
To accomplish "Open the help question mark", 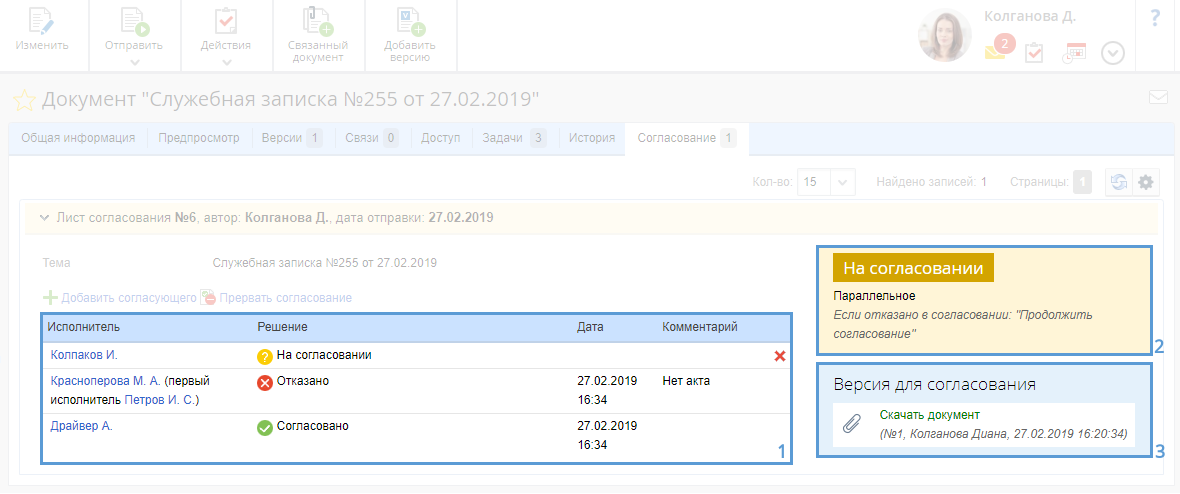I will pos(1155,19).
